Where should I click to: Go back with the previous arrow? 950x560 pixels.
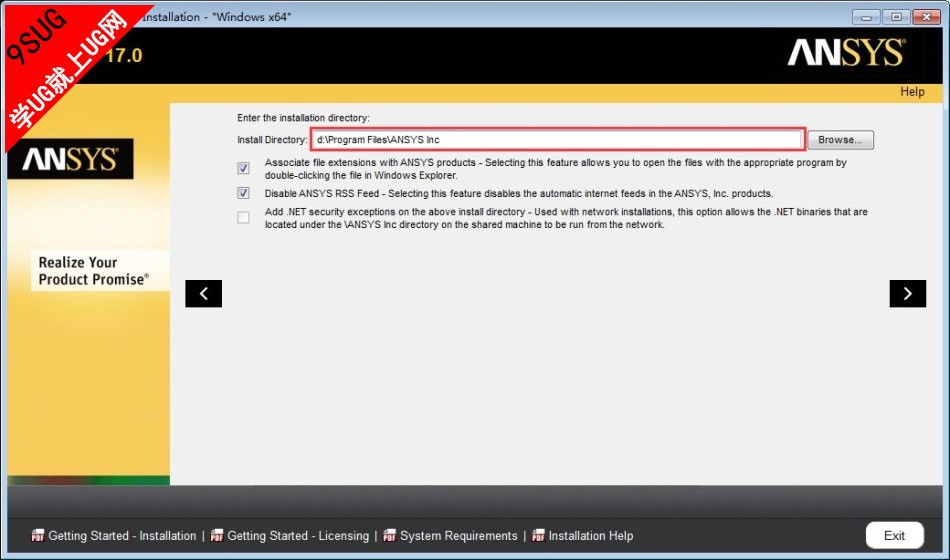coord(204,293)
